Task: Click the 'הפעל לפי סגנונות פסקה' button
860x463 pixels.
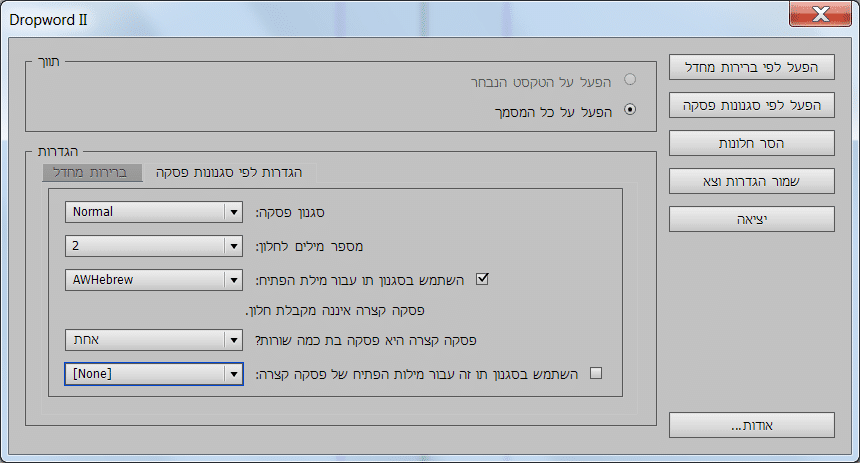Action: point(751,105)
